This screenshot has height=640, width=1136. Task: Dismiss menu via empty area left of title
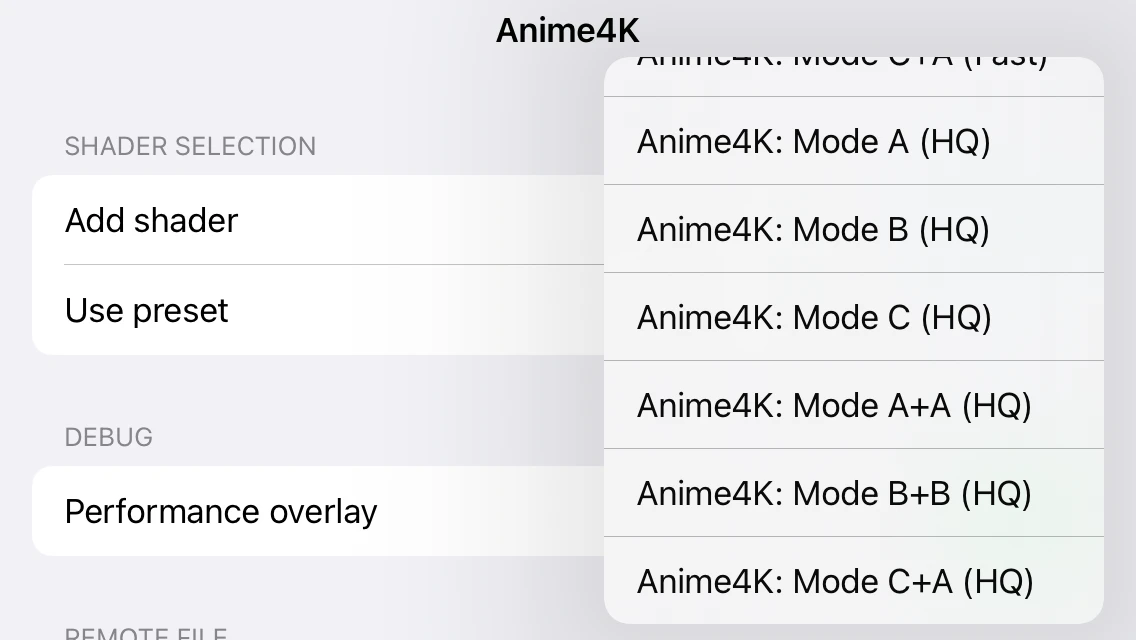[250, 40]
